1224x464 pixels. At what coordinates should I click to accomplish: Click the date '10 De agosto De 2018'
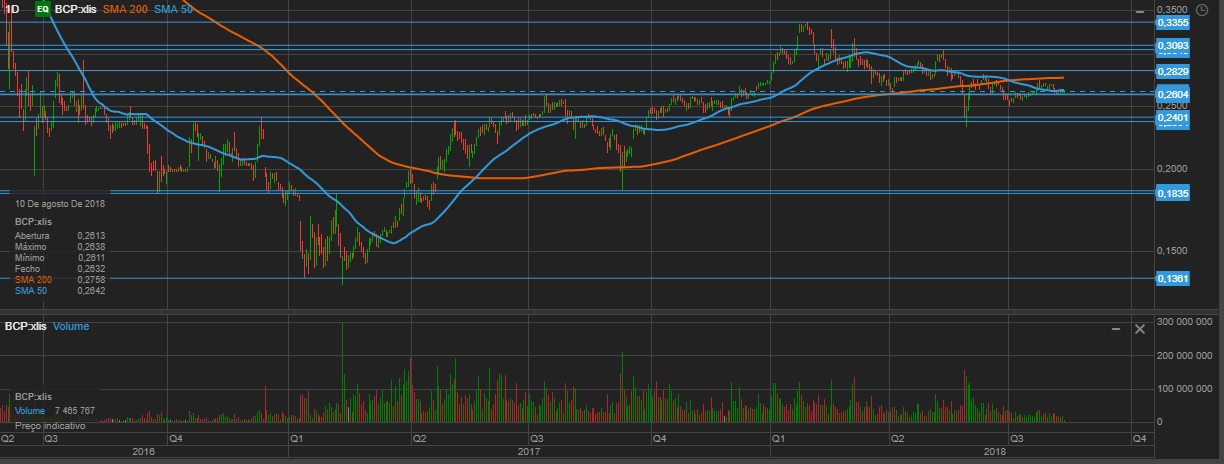click(60, 203)
